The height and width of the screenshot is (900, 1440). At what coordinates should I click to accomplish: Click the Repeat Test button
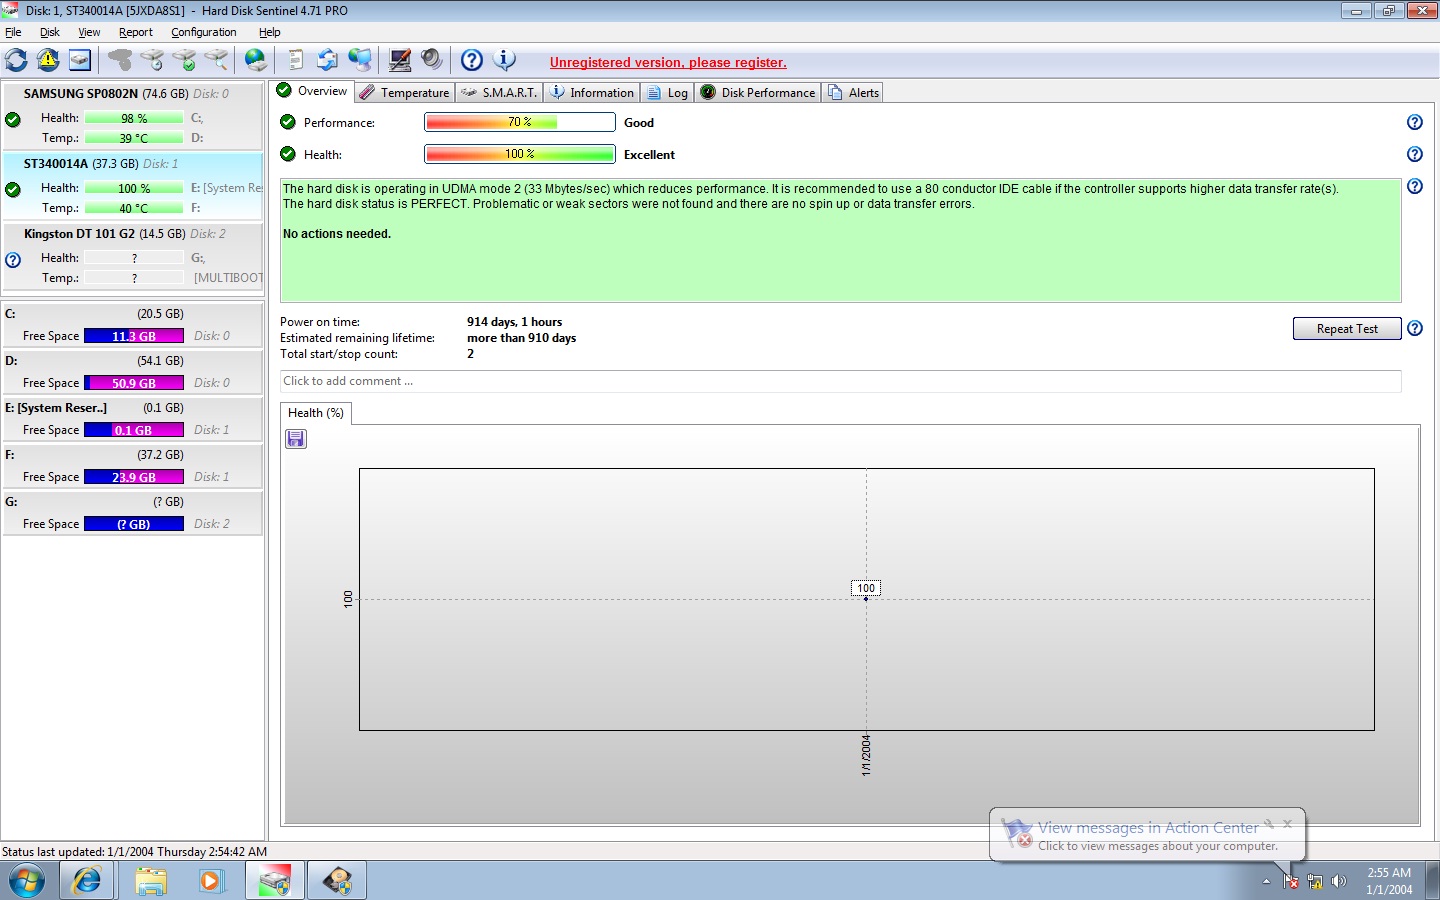pyautogui.click(x=1347, y=329)
